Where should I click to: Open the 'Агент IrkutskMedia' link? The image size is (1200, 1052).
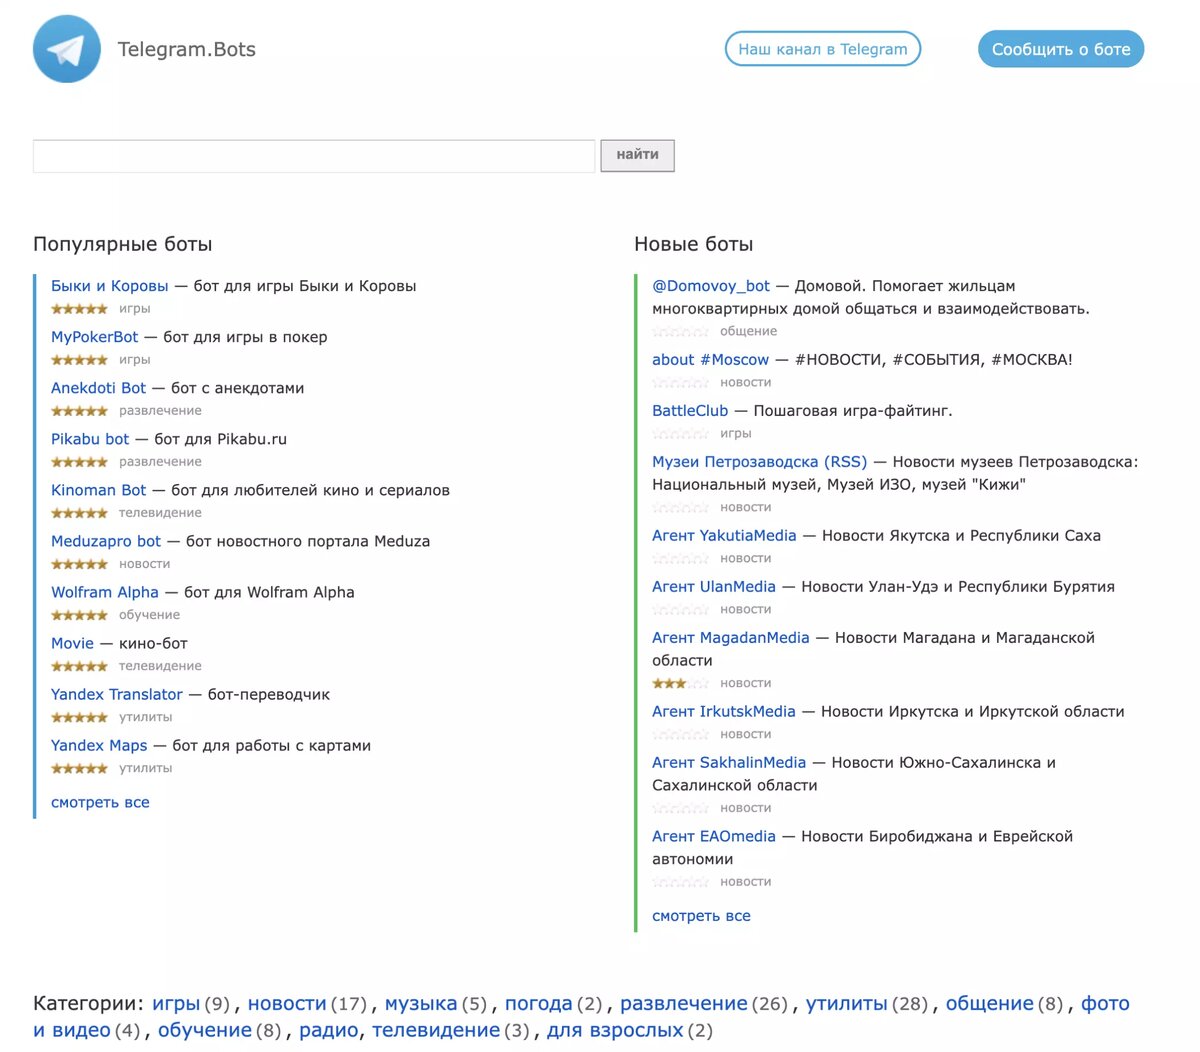724,712
